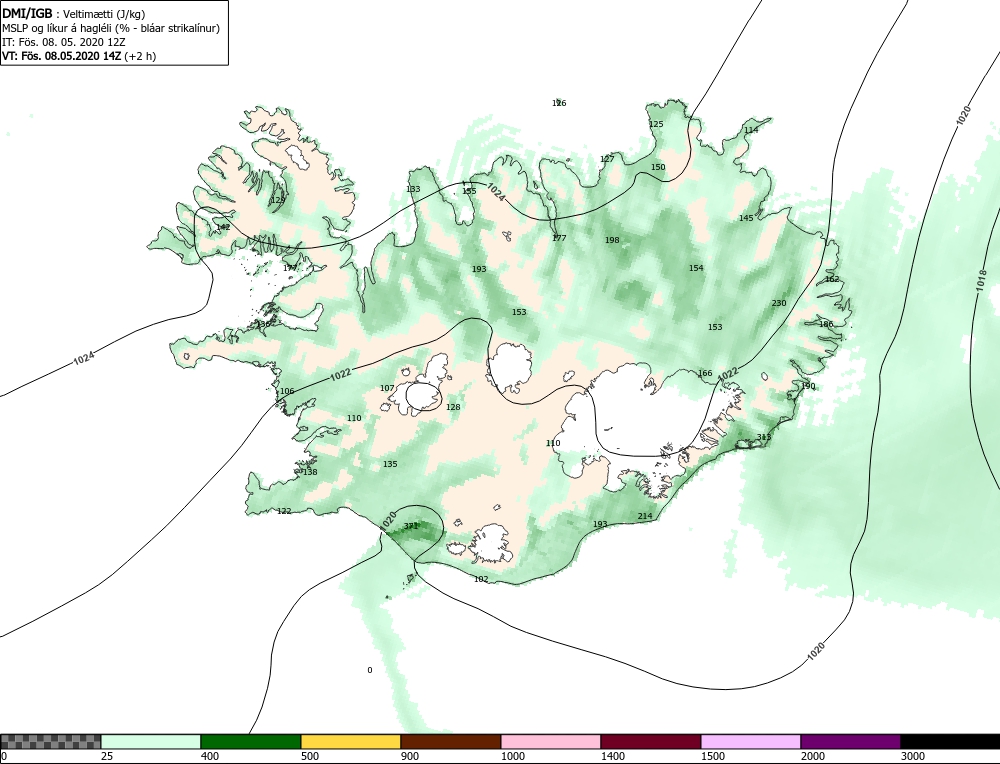Click the map value 133 on the north coast
The image size is (1000, 764).
[x=413, y=189]
